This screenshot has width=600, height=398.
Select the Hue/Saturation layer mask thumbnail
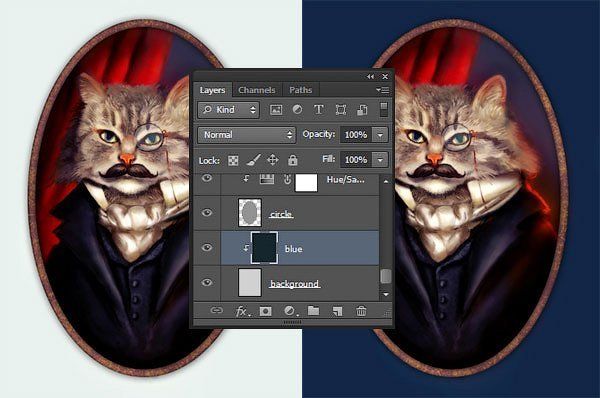point(306,183)
